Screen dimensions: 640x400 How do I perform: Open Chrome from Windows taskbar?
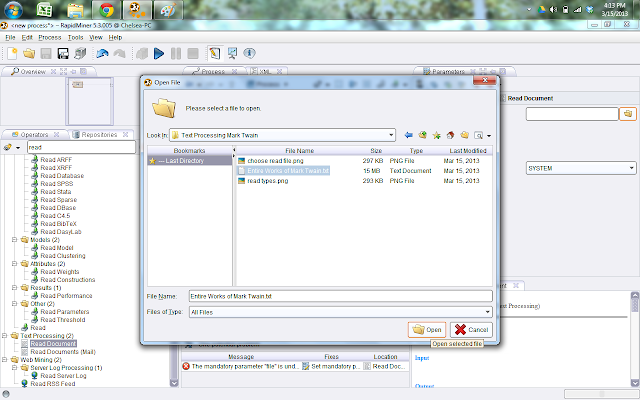tap(107, 10)
